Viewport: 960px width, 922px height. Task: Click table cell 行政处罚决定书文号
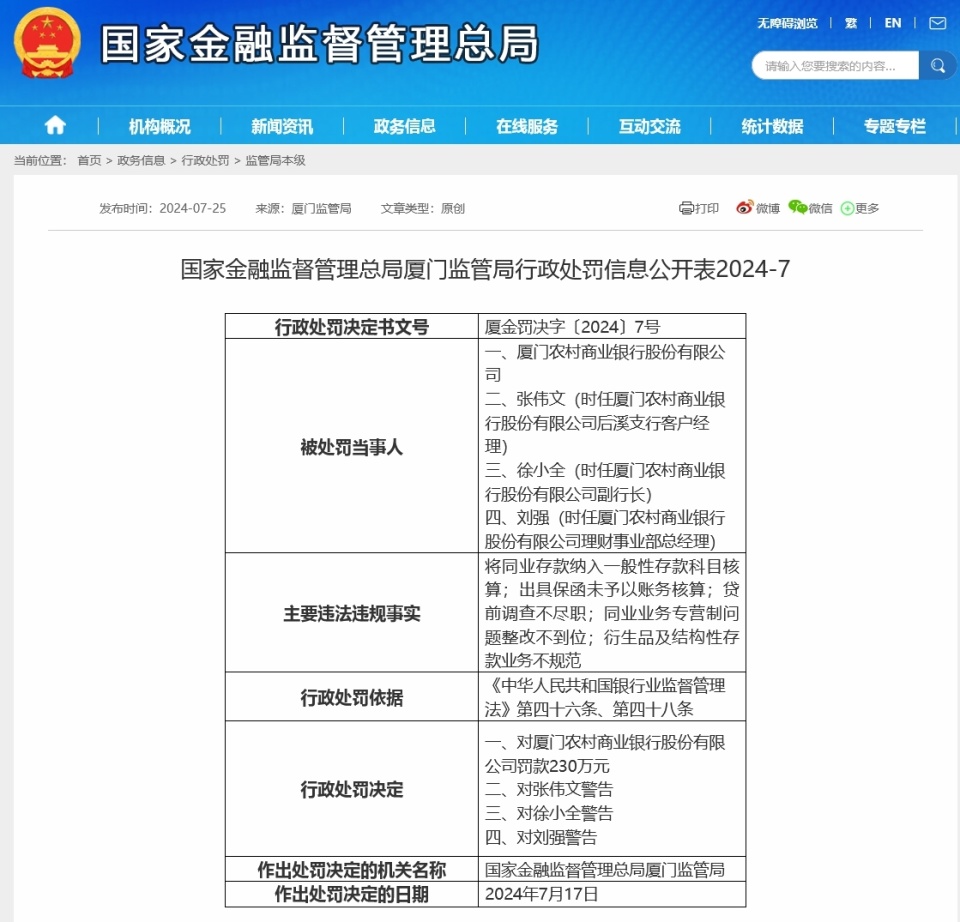(x=351, y=326)
